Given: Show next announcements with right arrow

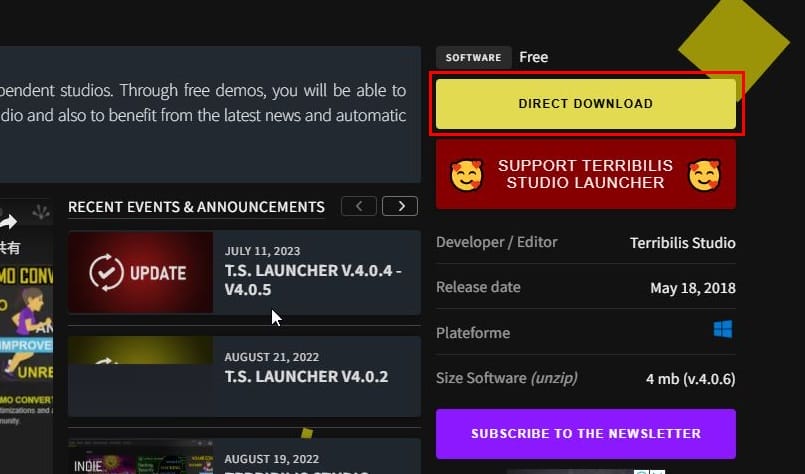Looking at the screenshot, I should (400, 206).
